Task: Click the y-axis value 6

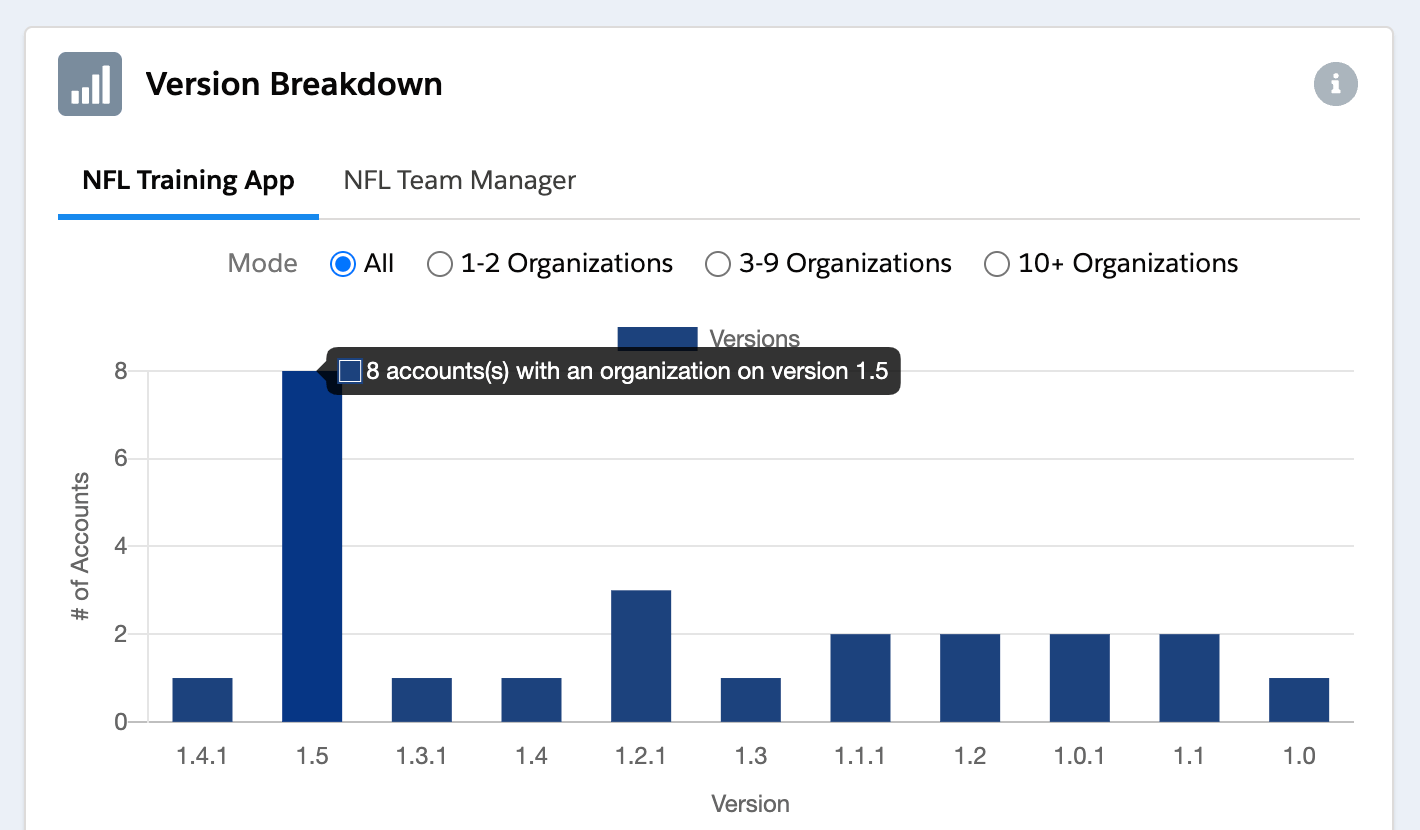Action: pyautogui.click(x=121, y=459)
